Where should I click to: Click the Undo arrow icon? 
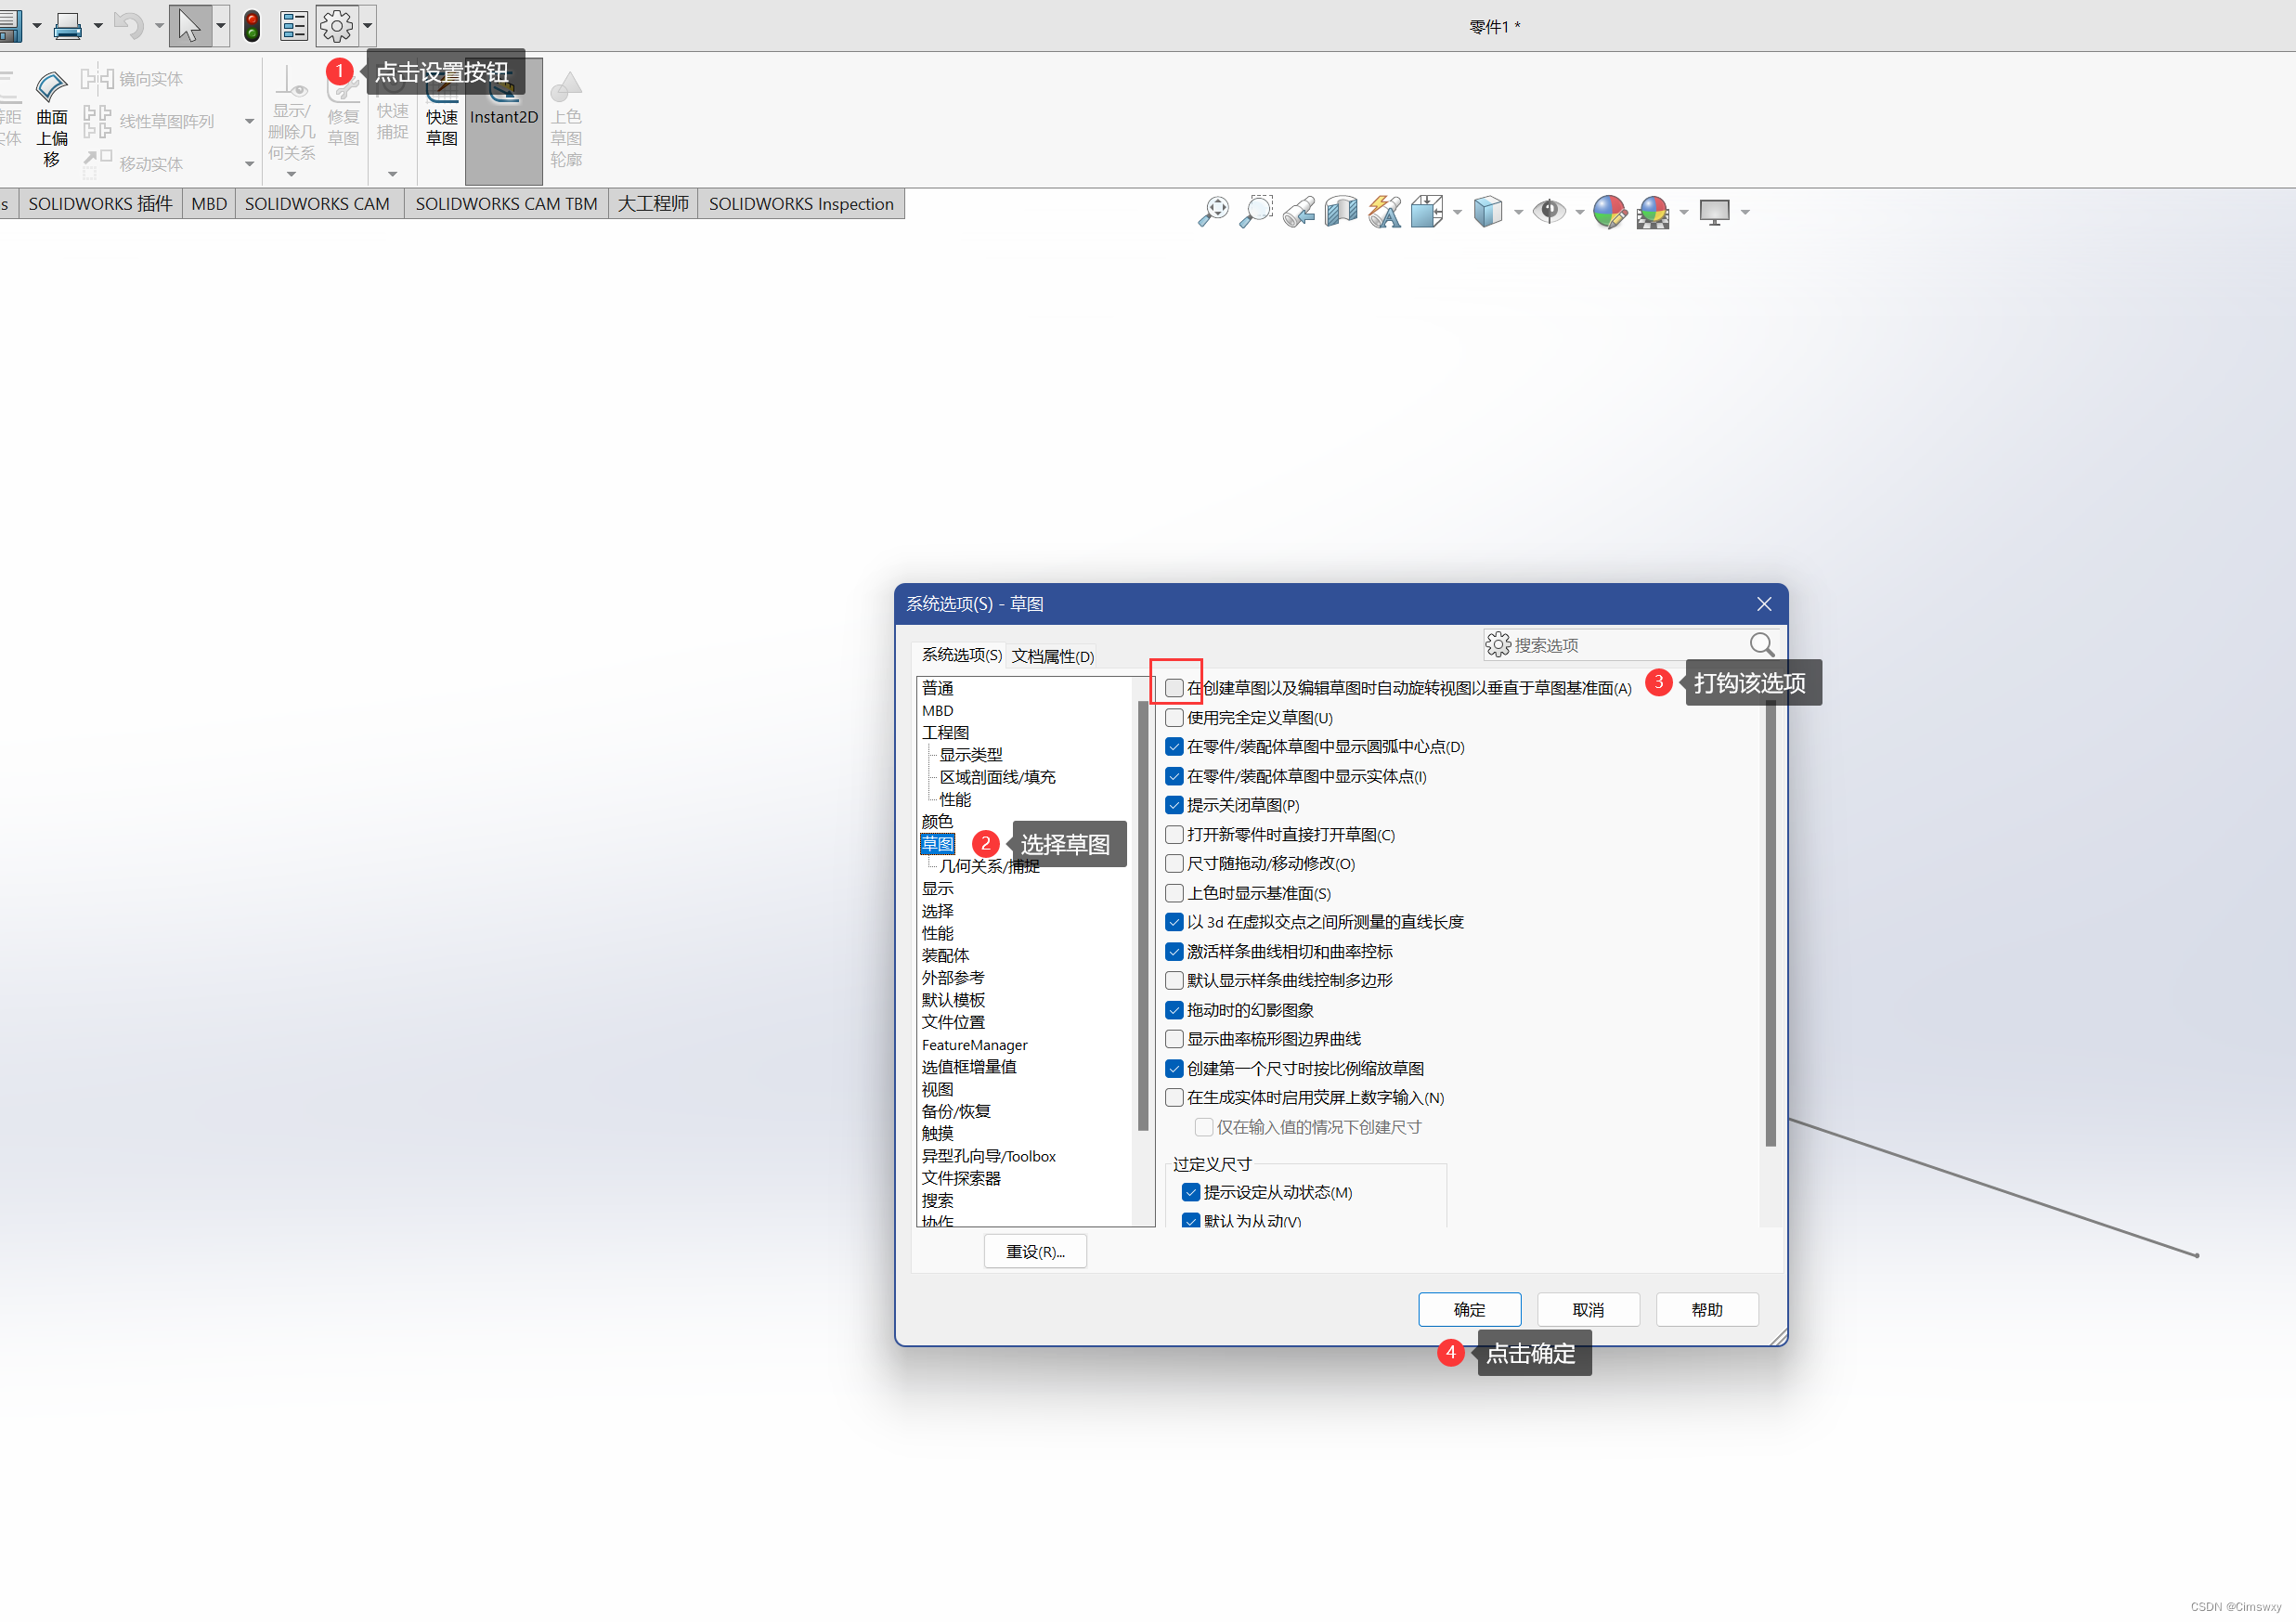pos(128,26)
